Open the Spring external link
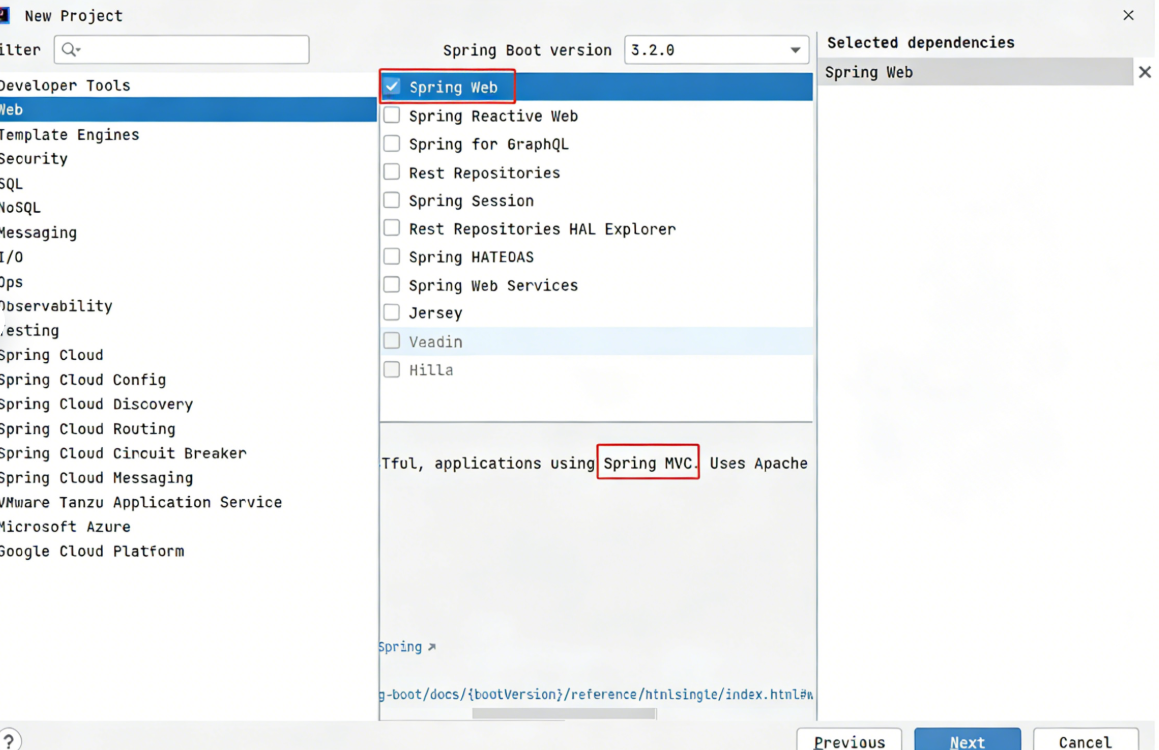Screen dimensions: 1159x750 (407, 647)
